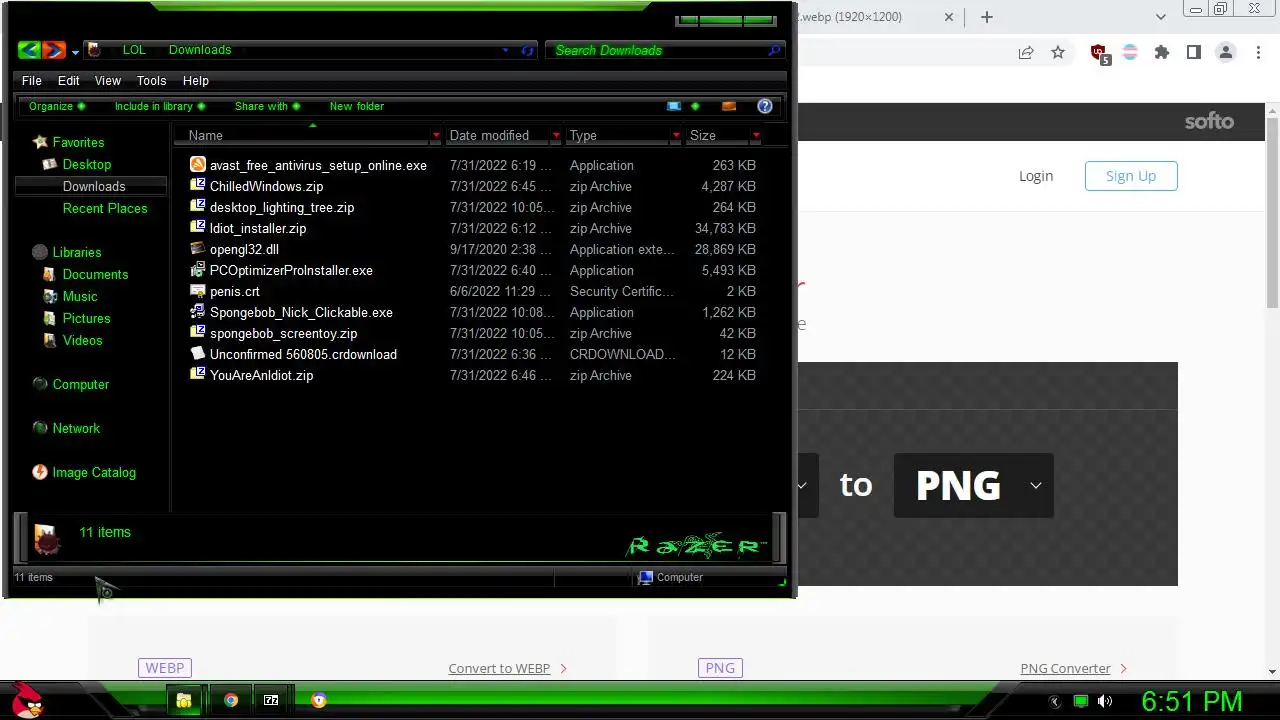The image size is (1280, 720).
Task: Open the File menu
Action: 32,80
